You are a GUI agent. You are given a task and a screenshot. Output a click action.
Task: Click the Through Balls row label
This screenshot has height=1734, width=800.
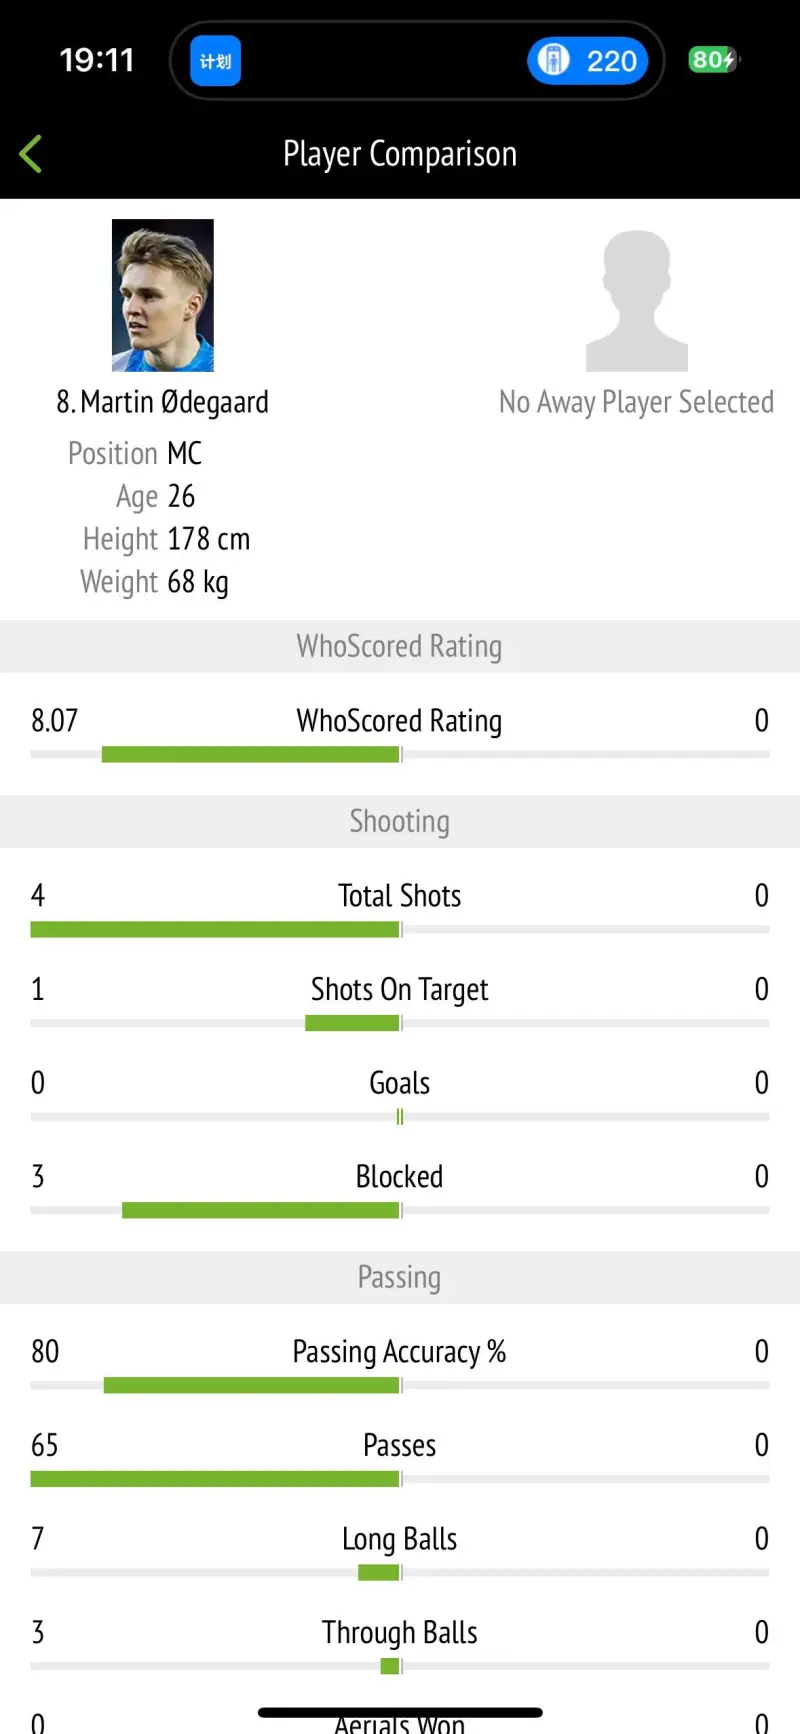coord(400,1633)
